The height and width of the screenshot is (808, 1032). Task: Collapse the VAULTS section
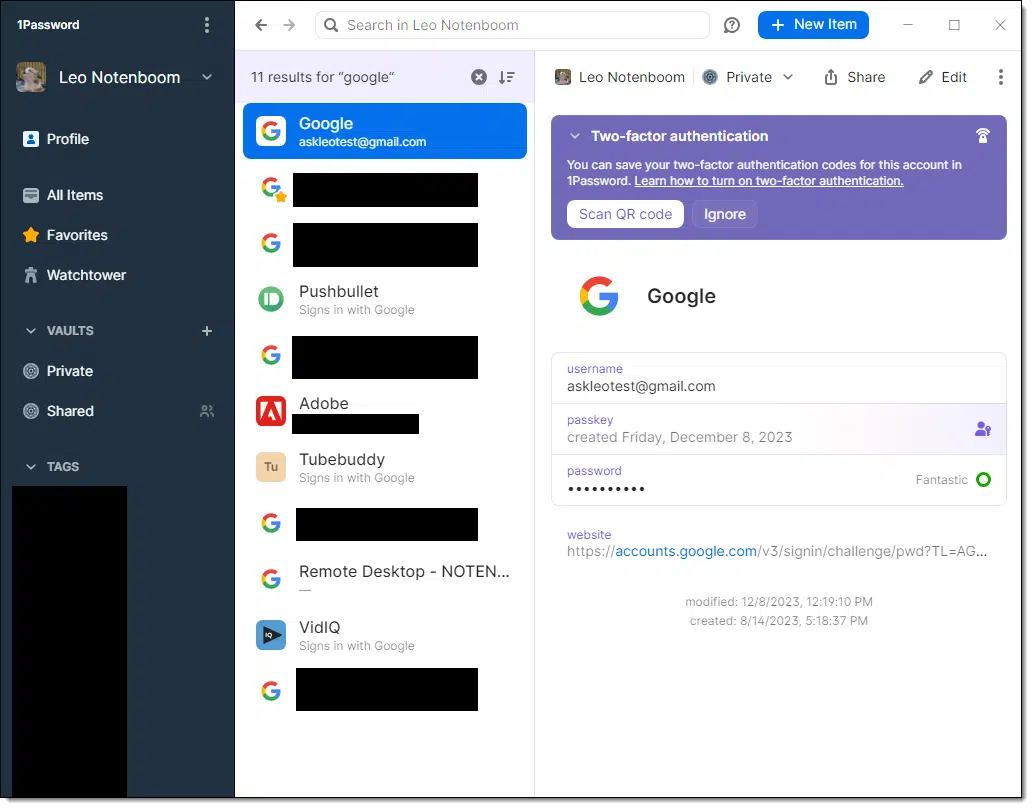tap(31, 331)
